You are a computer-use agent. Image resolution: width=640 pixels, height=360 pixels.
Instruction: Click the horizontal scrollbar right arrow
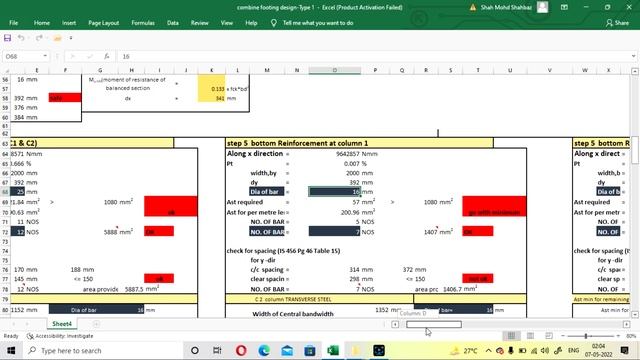[627, 324]
